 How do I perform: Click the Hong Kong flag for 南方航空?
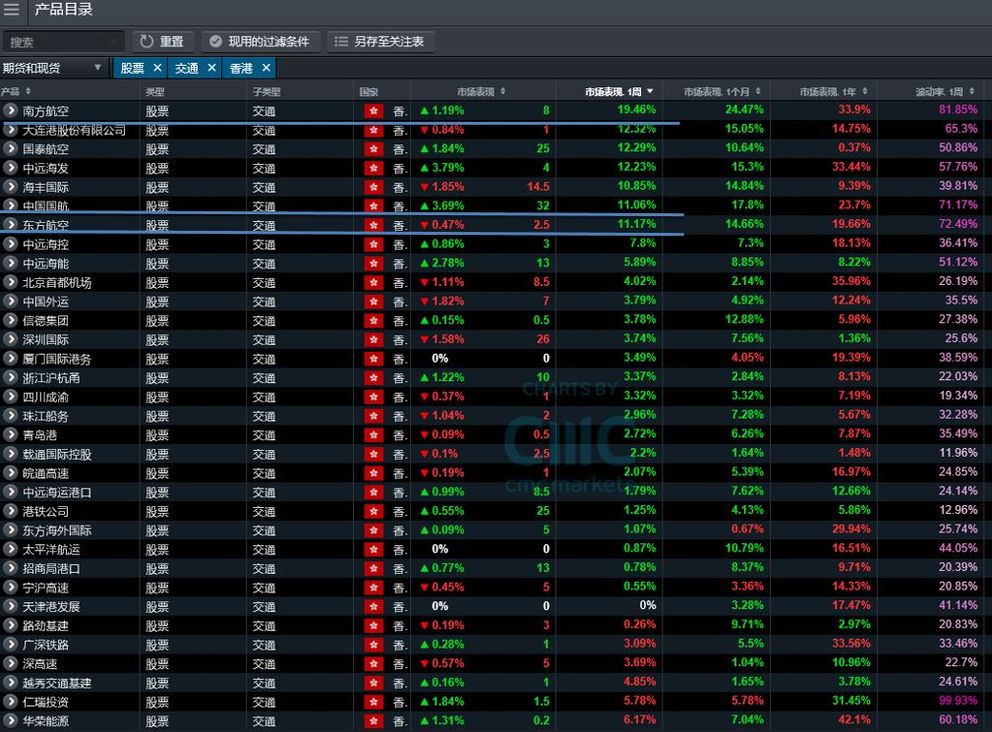pyautogui.click(x=373, y=111)
